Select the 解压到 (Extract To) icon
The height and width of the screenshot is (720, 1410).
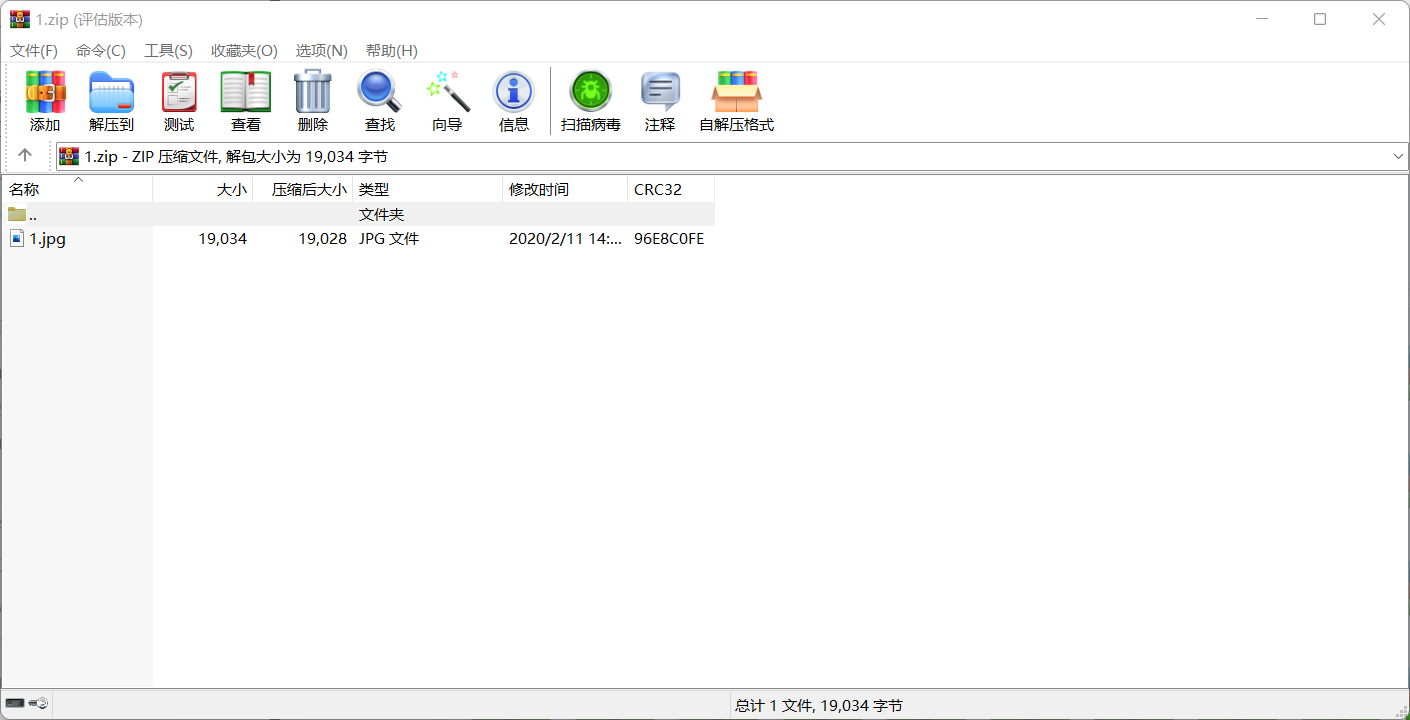tap(111, 100)
